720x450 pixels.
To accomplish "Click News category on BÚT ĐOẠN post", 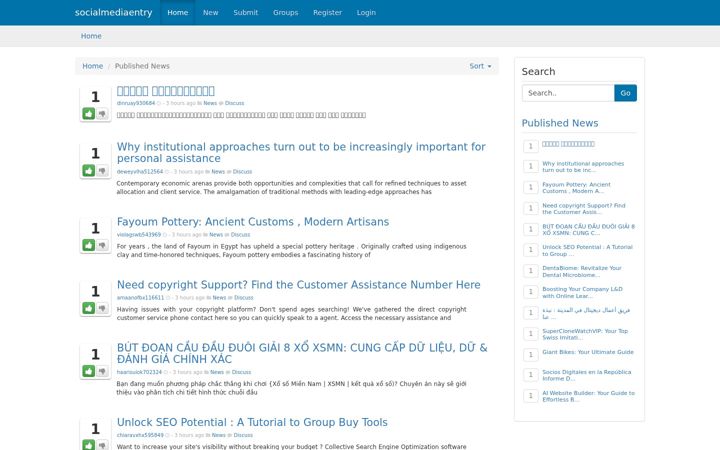I will [x=217, y=372].
